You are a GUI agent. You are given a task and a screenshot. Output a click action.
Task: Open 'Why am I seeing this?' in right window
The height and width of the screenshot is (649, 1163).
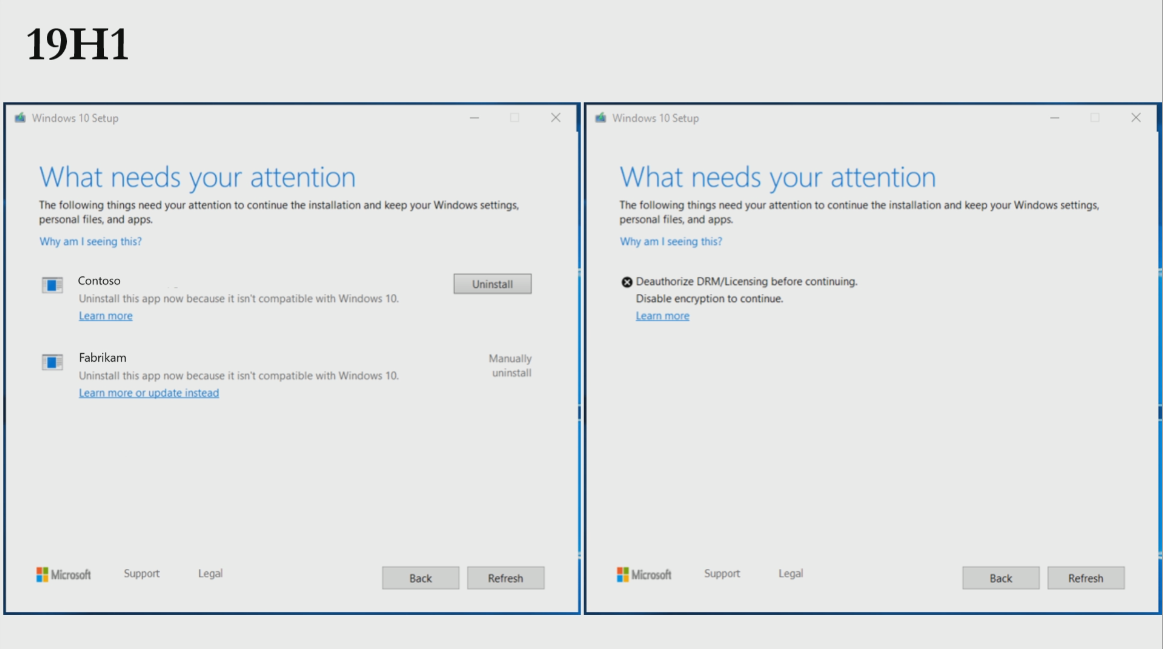(671, 242)
